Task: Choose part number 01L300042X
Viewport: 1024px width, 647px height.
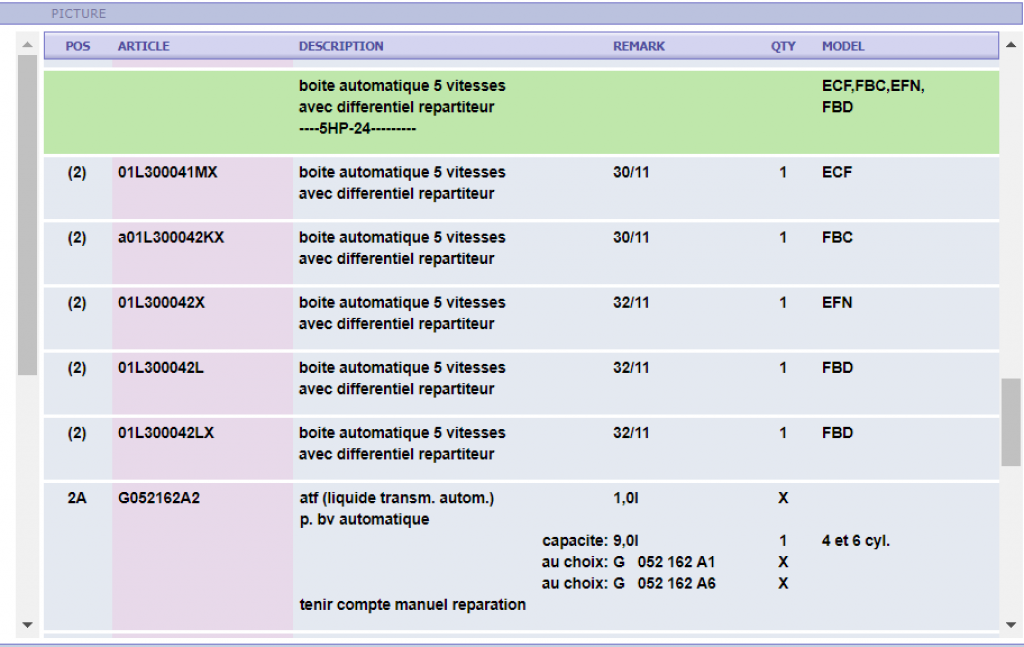Action: pos(161,302)
